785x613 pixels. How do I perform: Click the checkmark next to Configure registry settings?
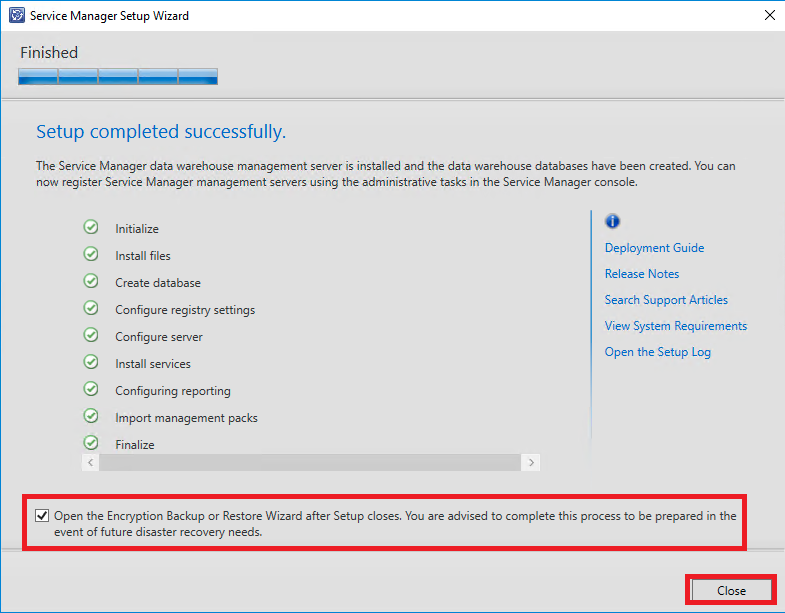pyautogui.click(x=91, y=309)
